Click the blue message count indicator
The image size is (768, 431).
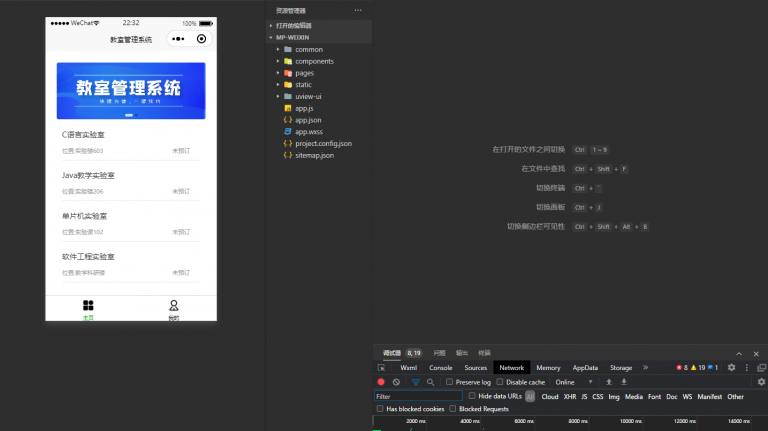pos(713,367)
